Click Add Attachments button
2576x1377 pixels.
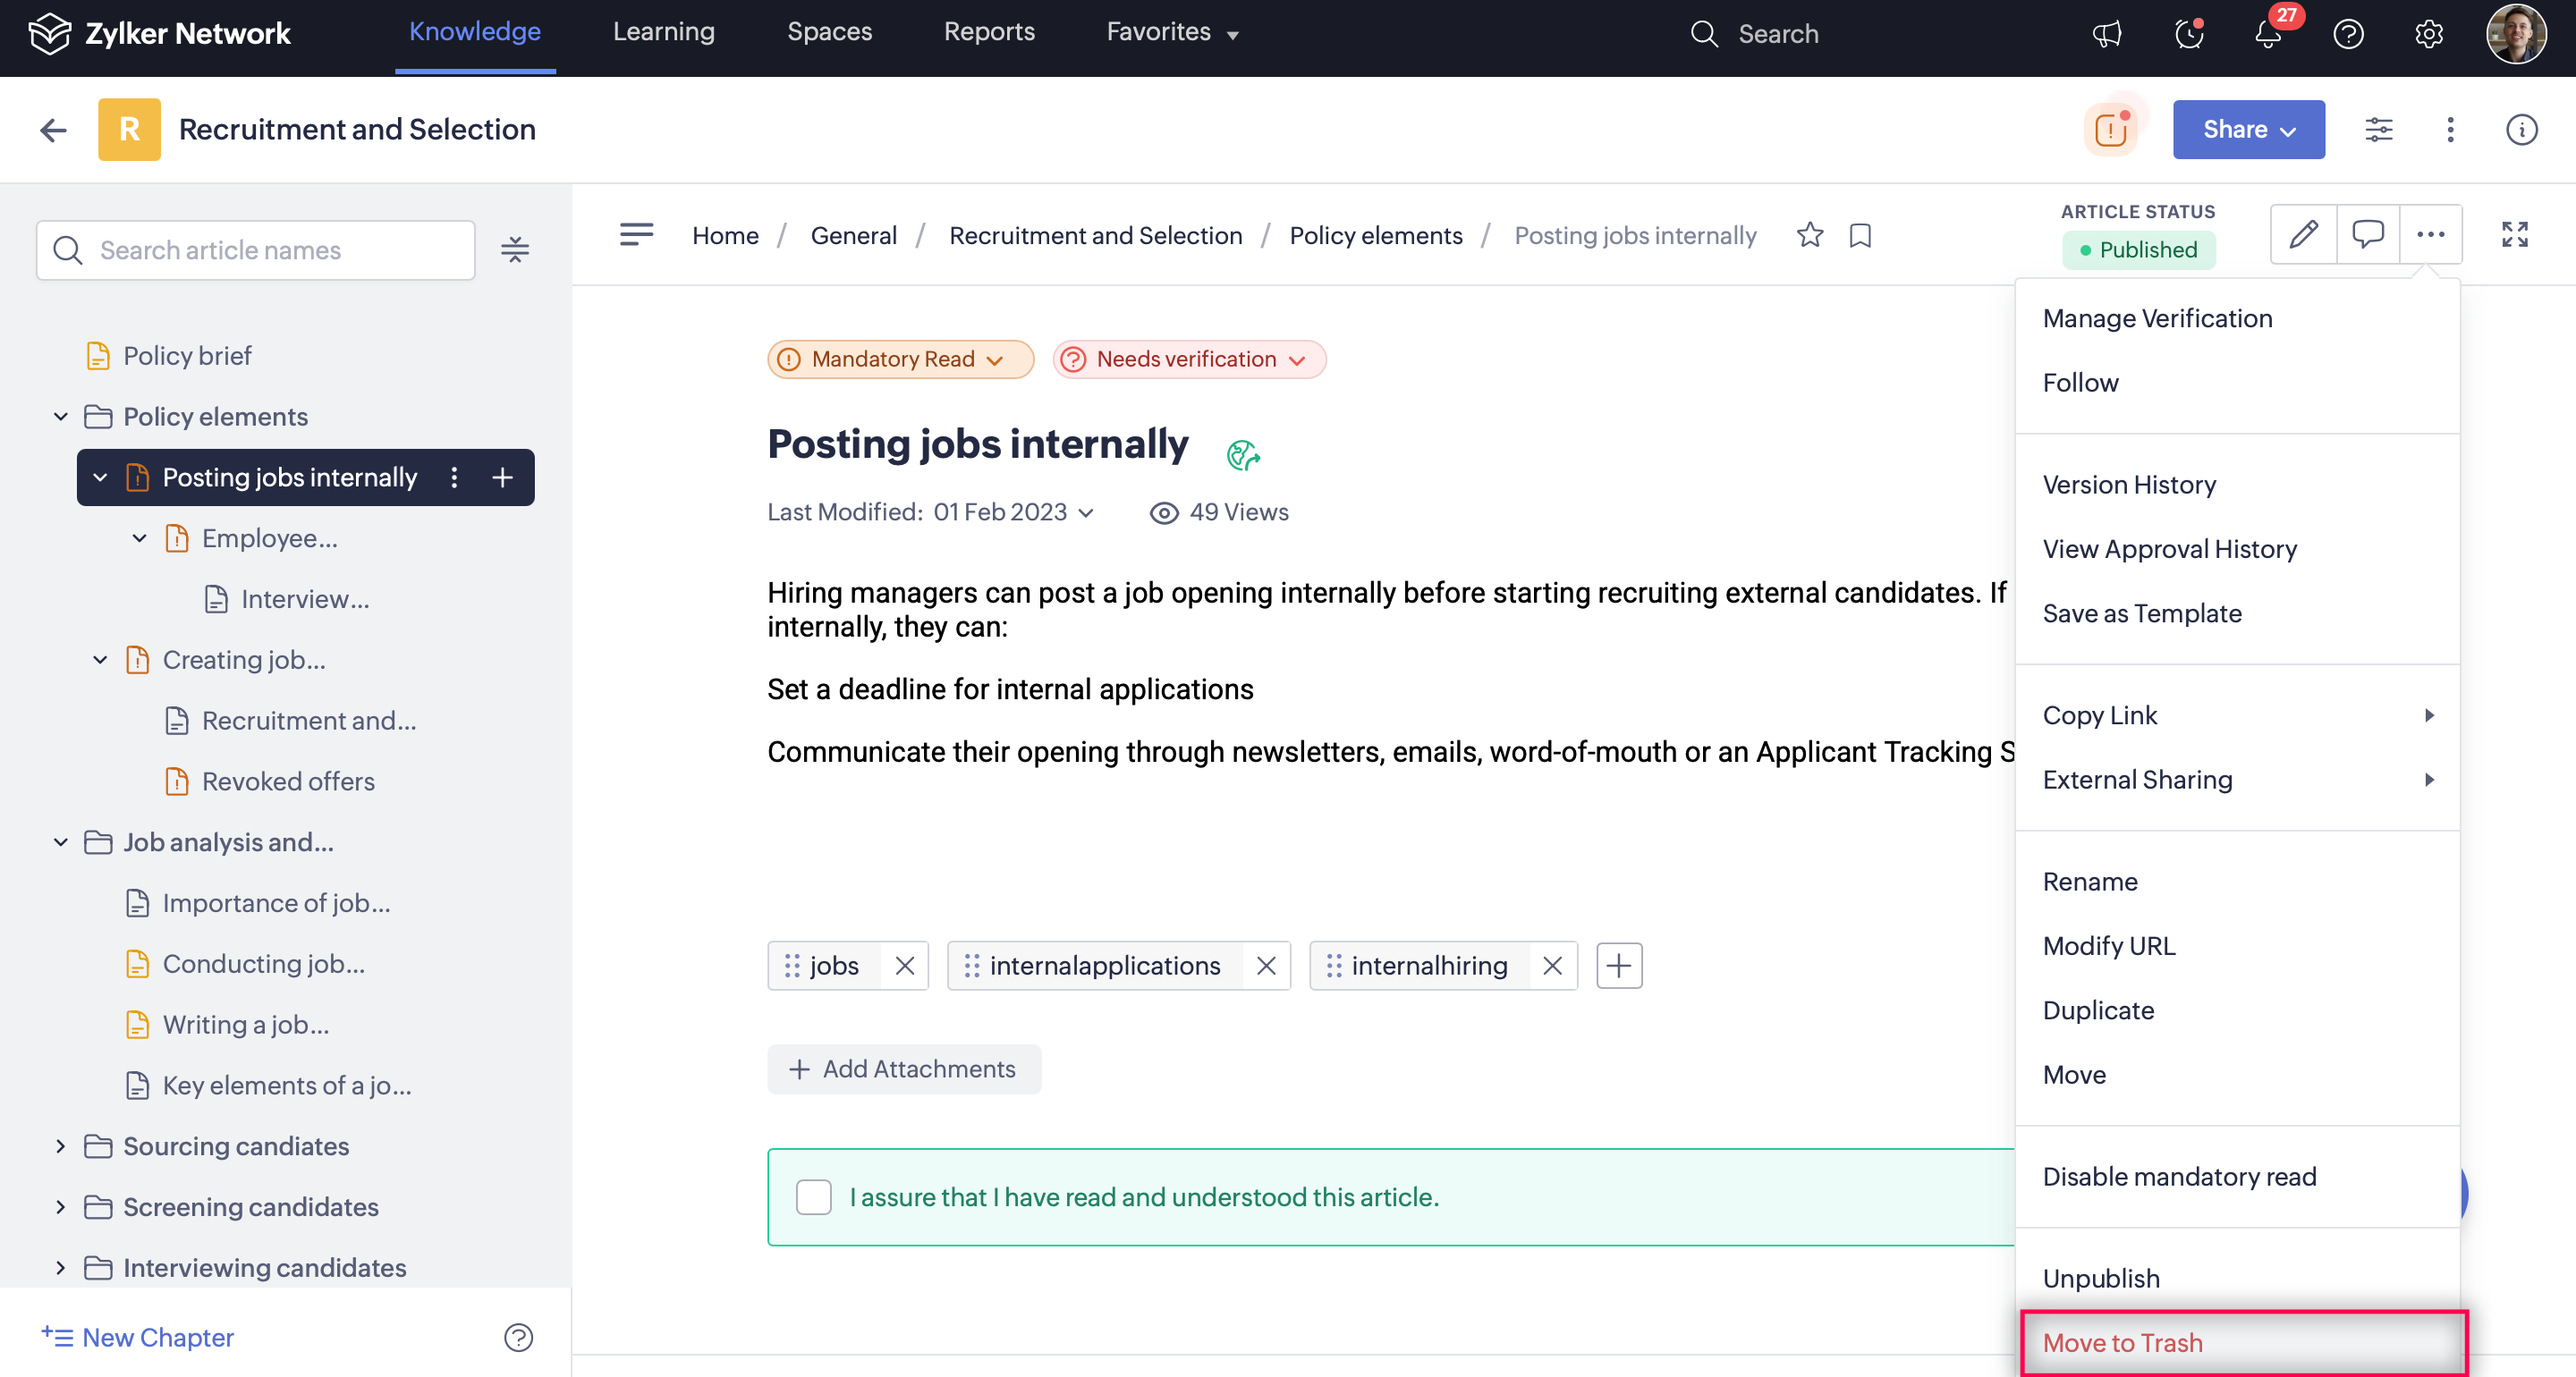pyautogui.click(x=903, y=1069)
